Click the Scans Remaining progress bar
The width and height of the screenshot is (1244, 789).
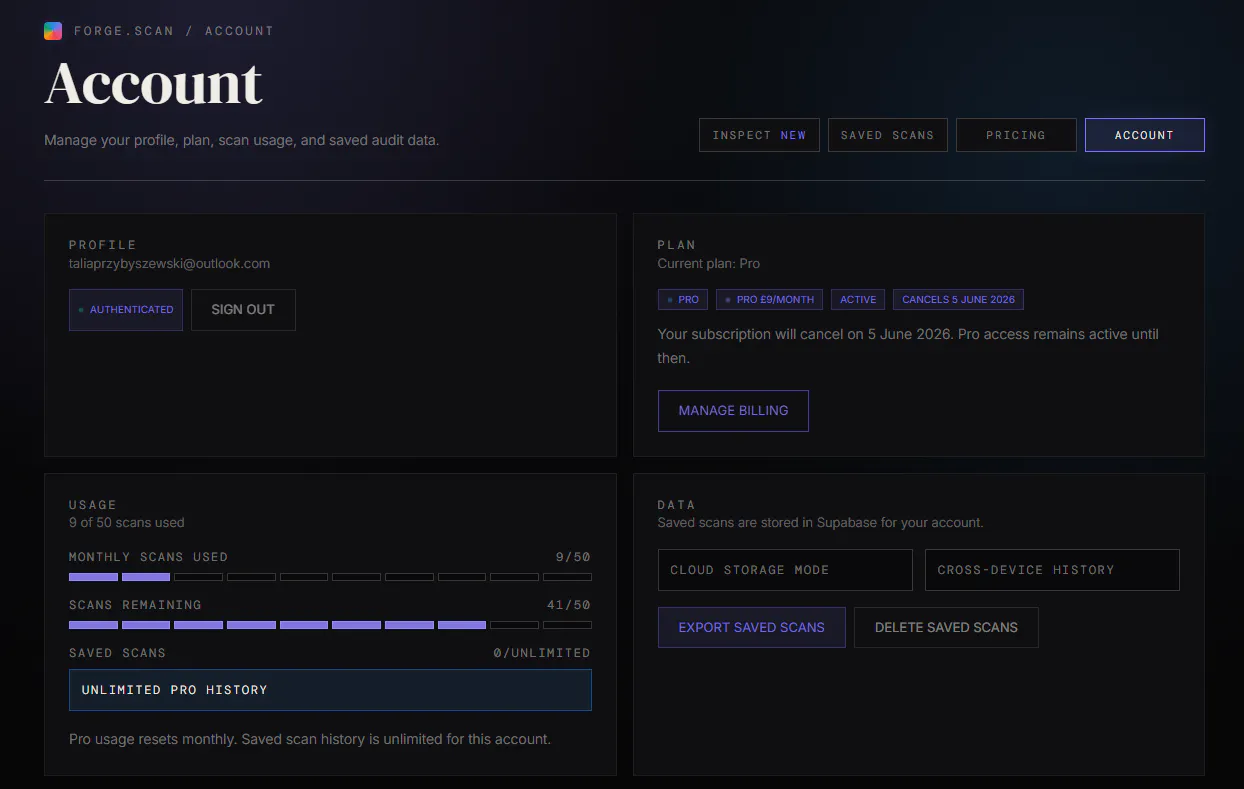click(330, 625)
